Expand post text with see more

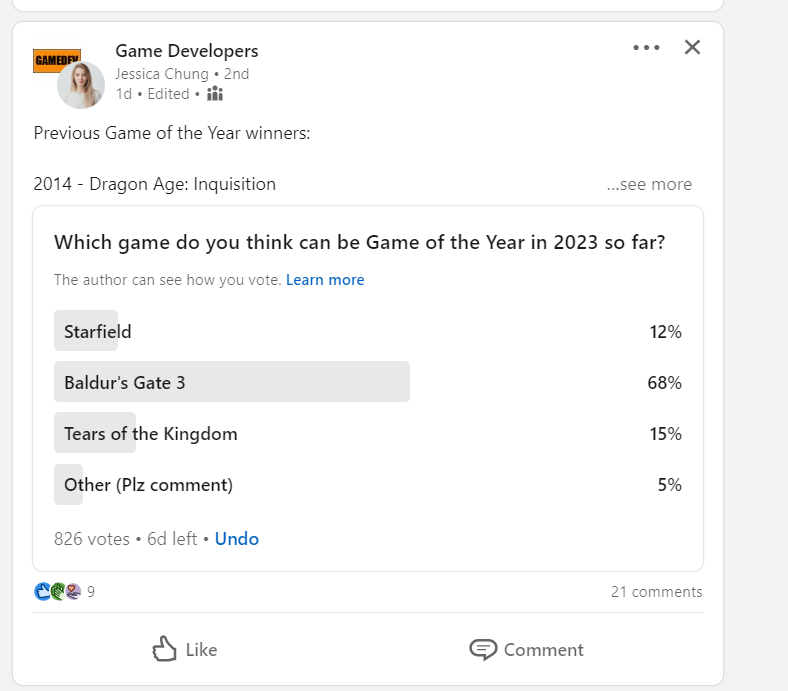pyautogui.click(x=649, y=184)
